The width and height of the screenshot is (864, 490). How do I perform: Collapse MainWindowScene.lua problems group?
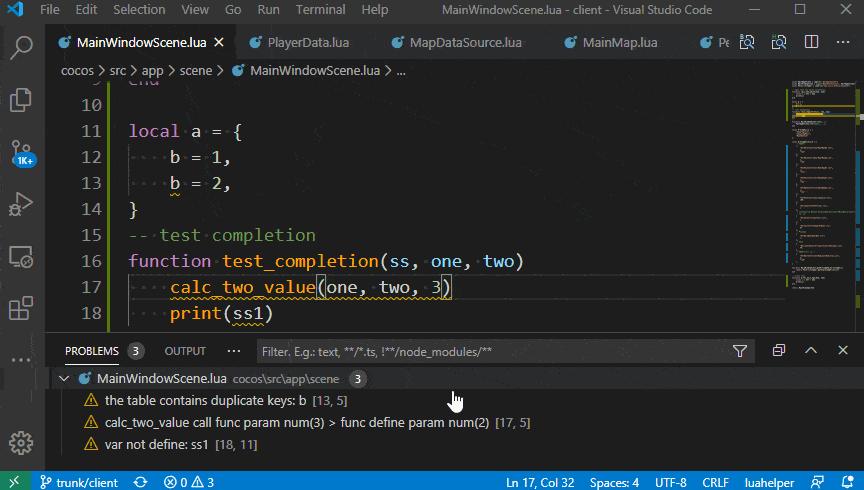64,379
